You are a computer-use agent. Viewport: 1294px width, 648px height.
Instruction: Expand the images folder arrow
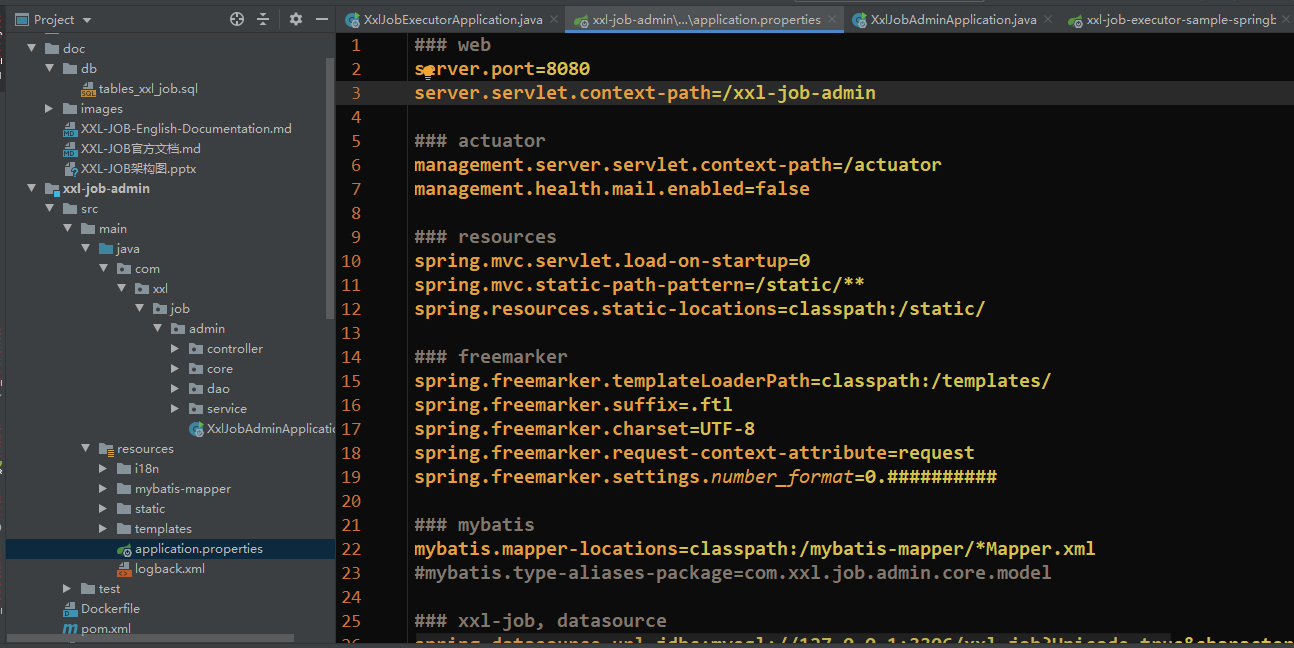point(49,109)
